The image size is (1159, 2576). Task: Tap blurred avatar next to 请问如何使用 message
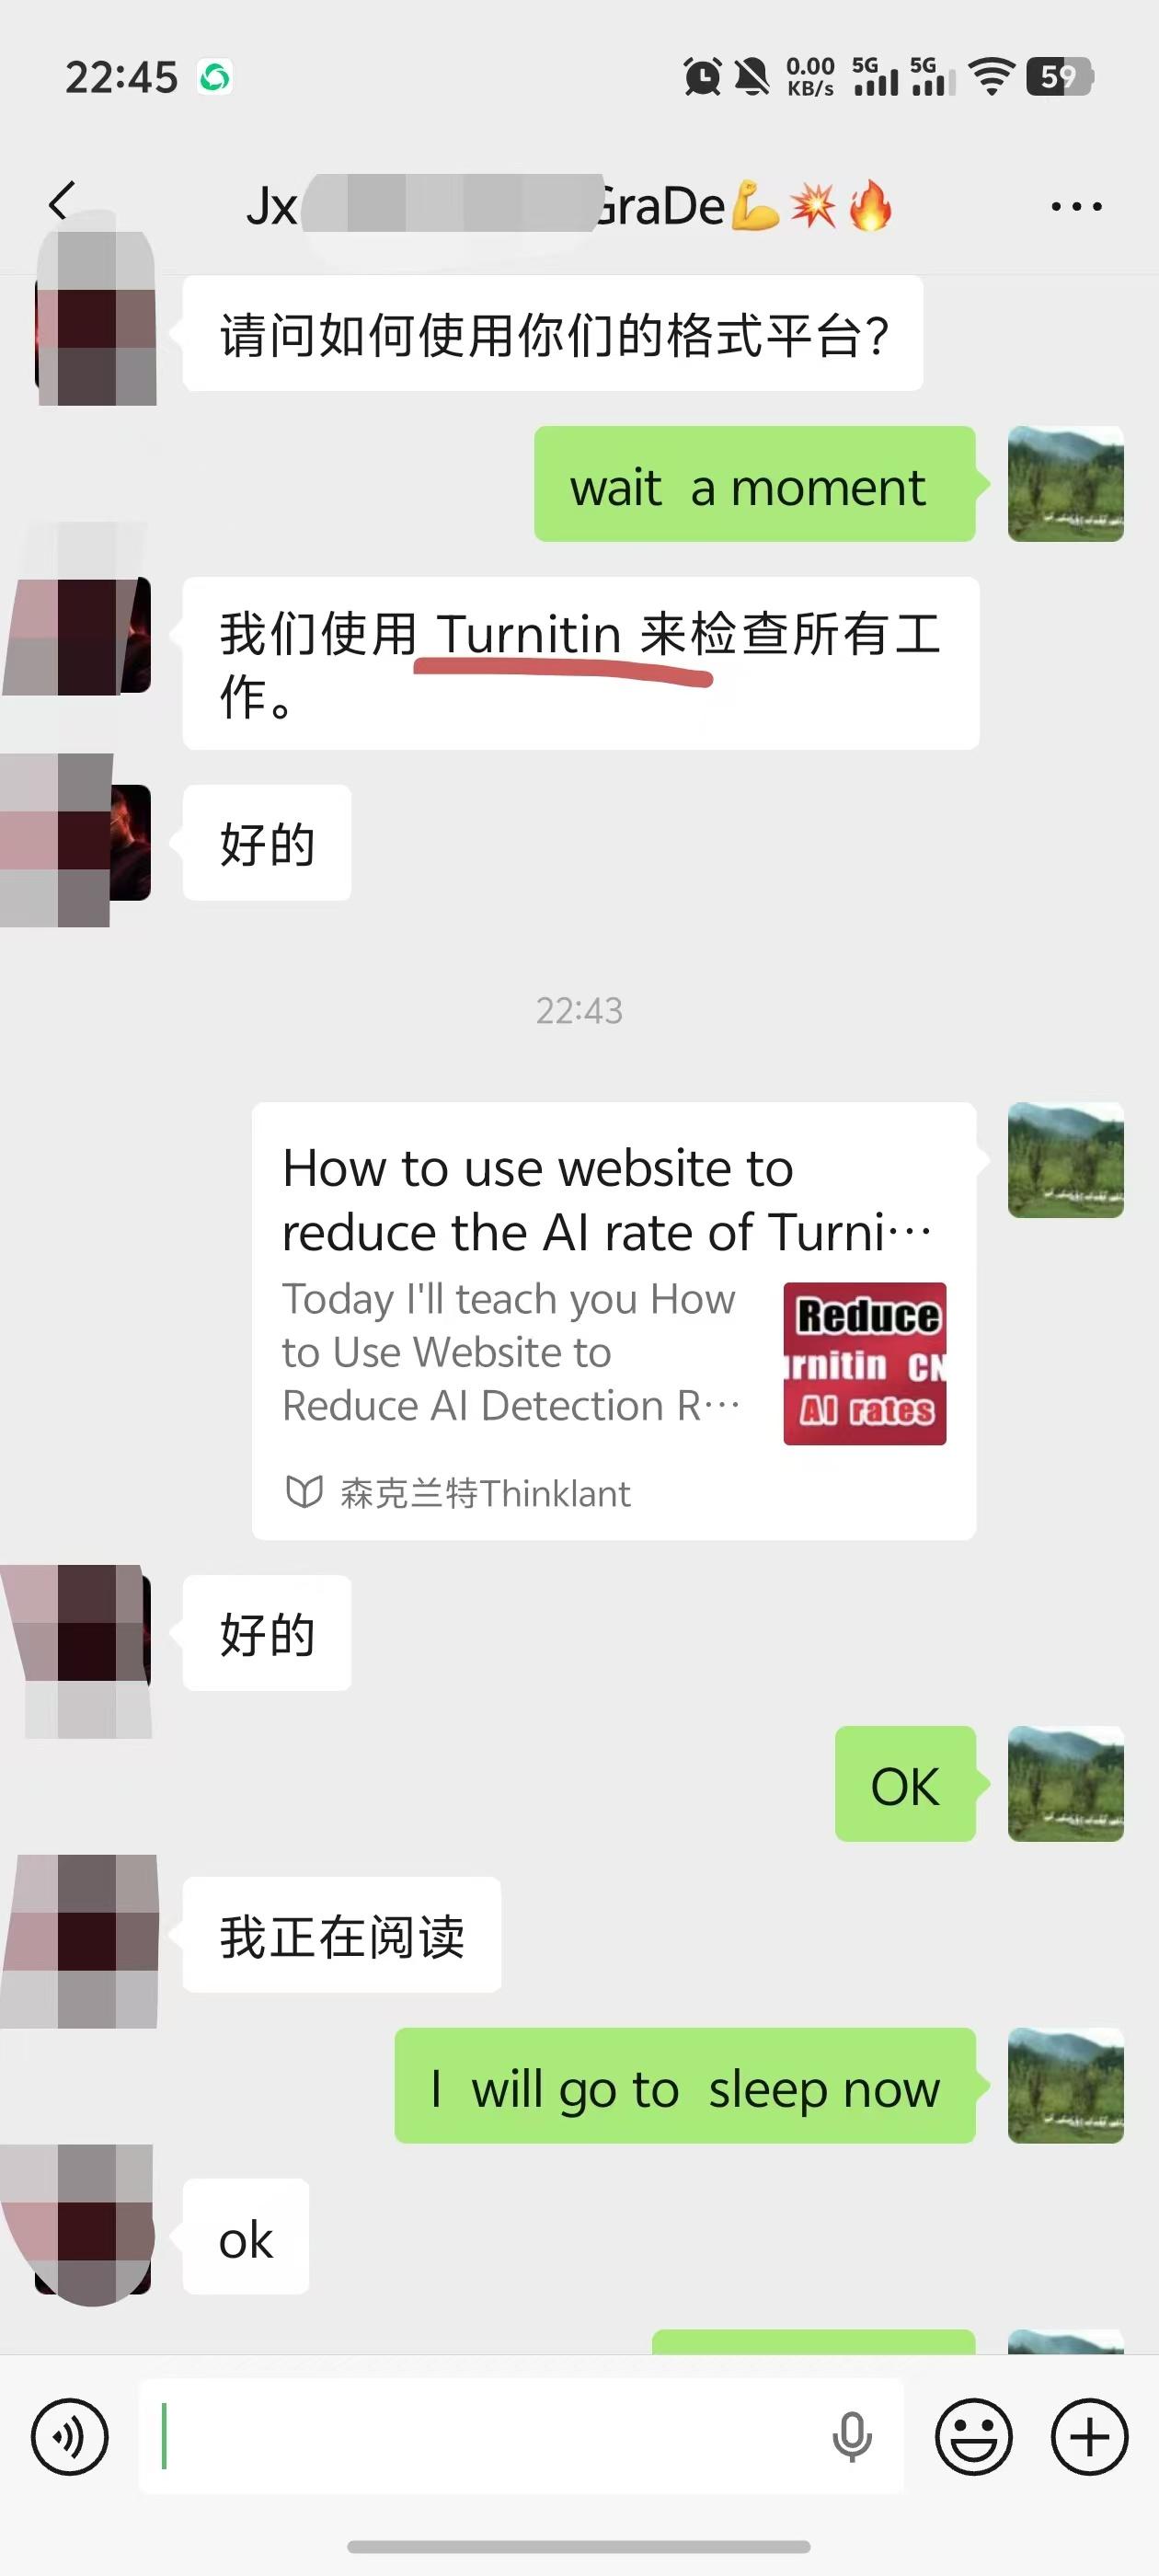96,320
